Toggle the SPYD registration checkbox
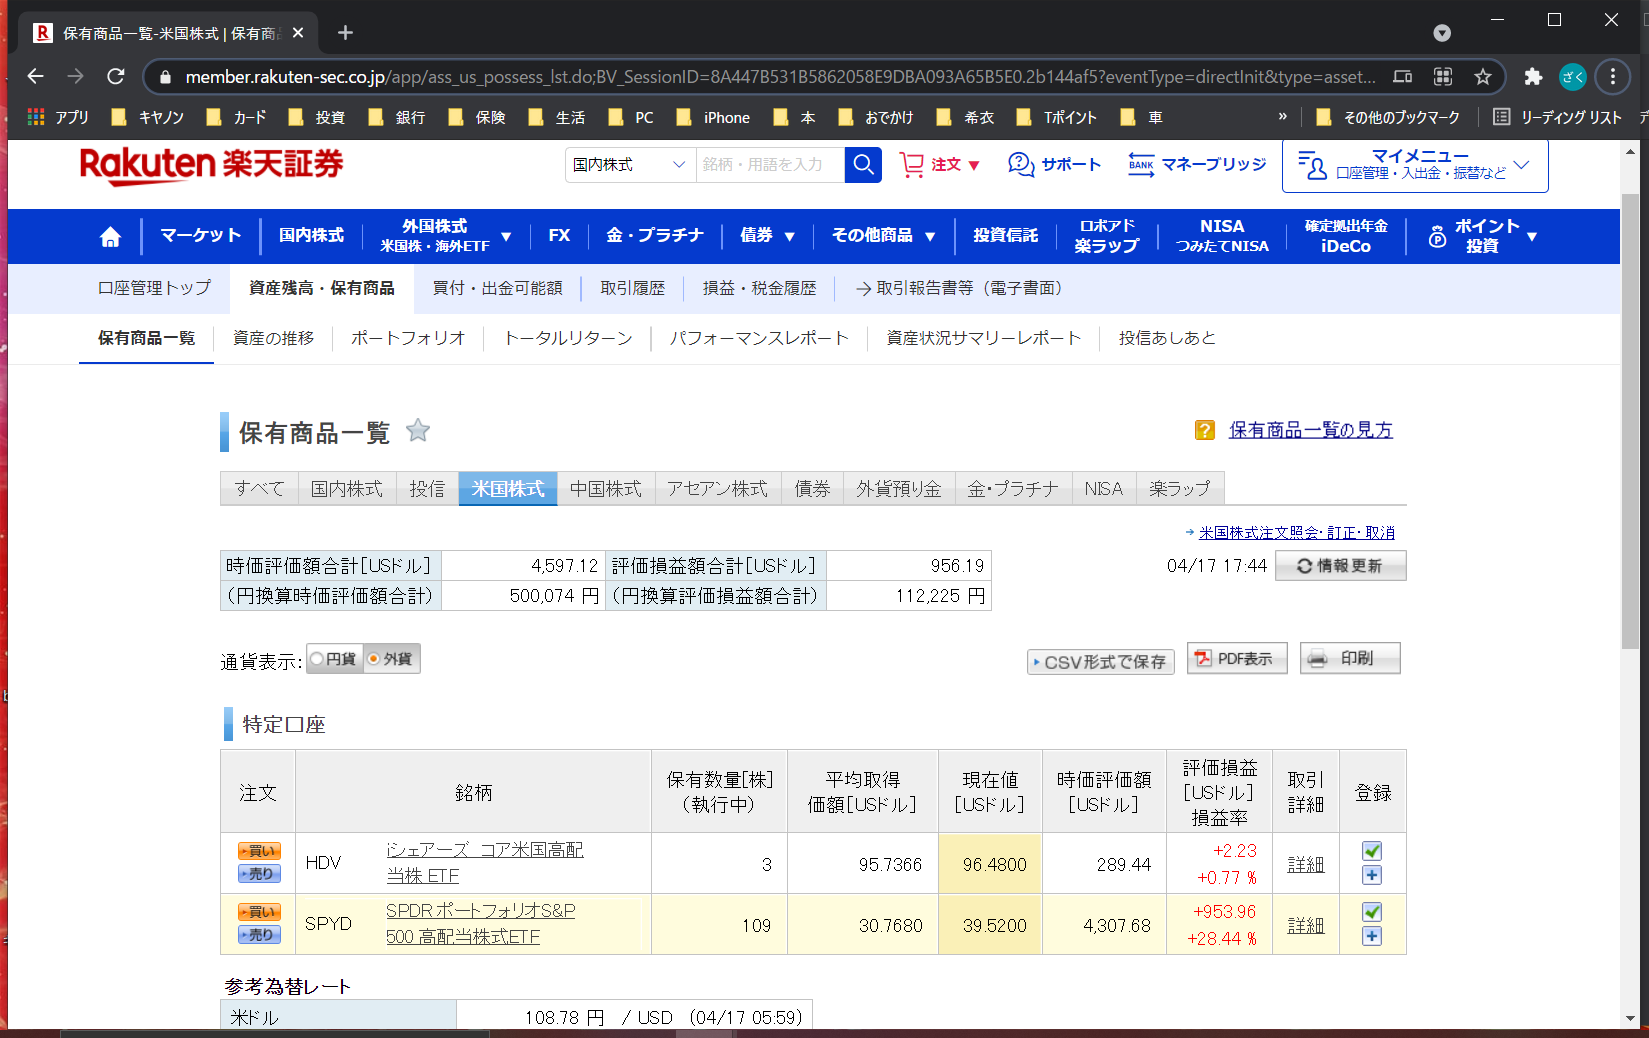The width and height of the screenshot is (1649, 1038). 1372,912
